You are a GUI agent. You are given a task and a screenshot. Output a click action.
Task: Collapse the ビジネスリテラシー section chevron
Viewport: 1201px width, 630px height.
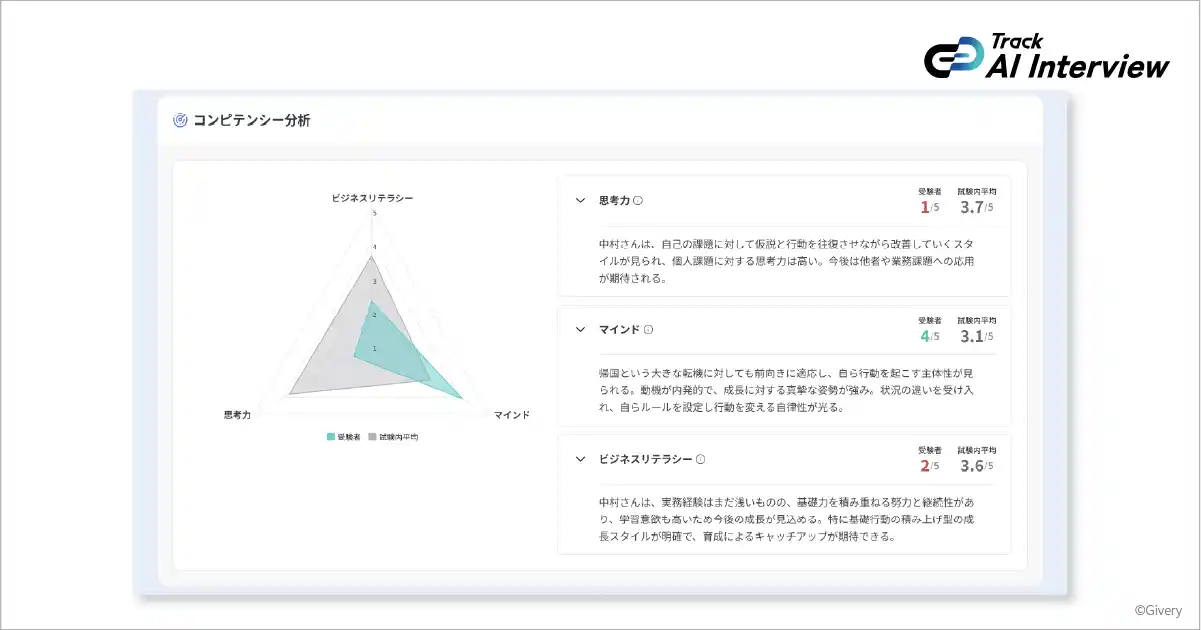click(x=580, y=459)
